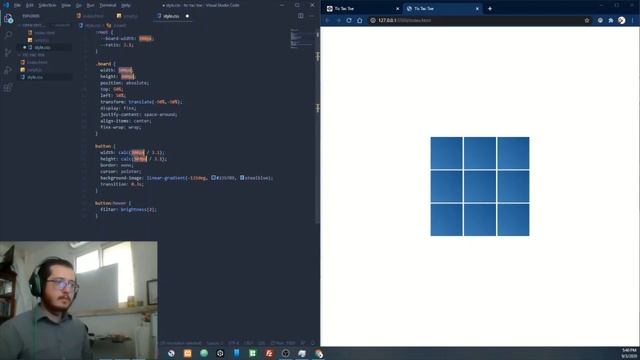Open the Extensions view in VS Code
This screenshot has width=640, height=360.
coord(8,87)
